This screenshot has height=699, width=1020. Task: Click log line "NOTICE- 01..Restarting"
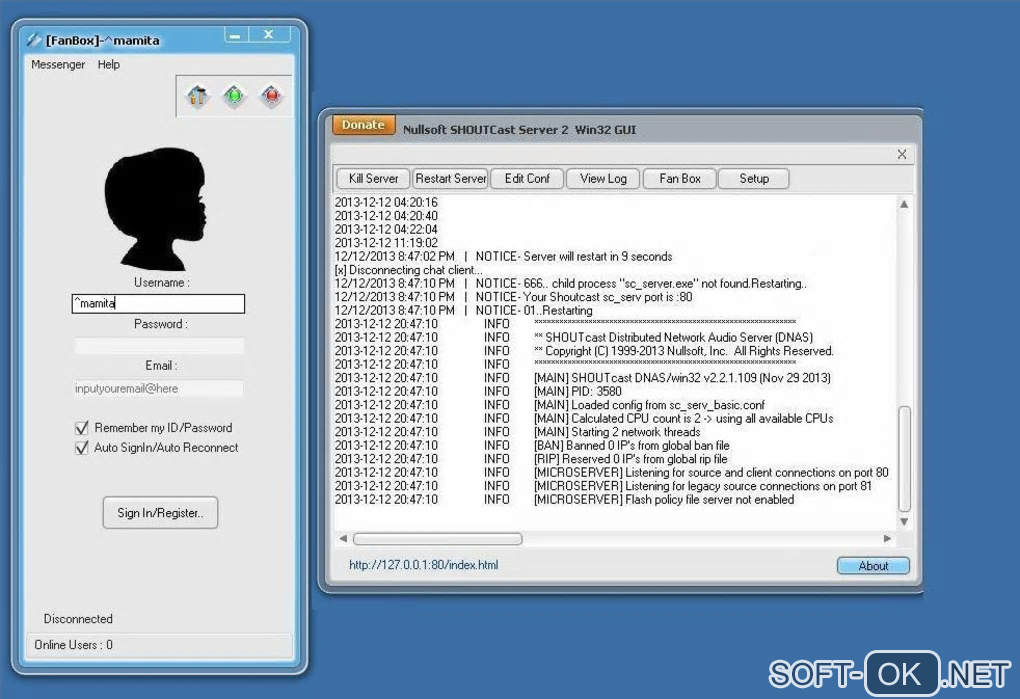point(534,311)
